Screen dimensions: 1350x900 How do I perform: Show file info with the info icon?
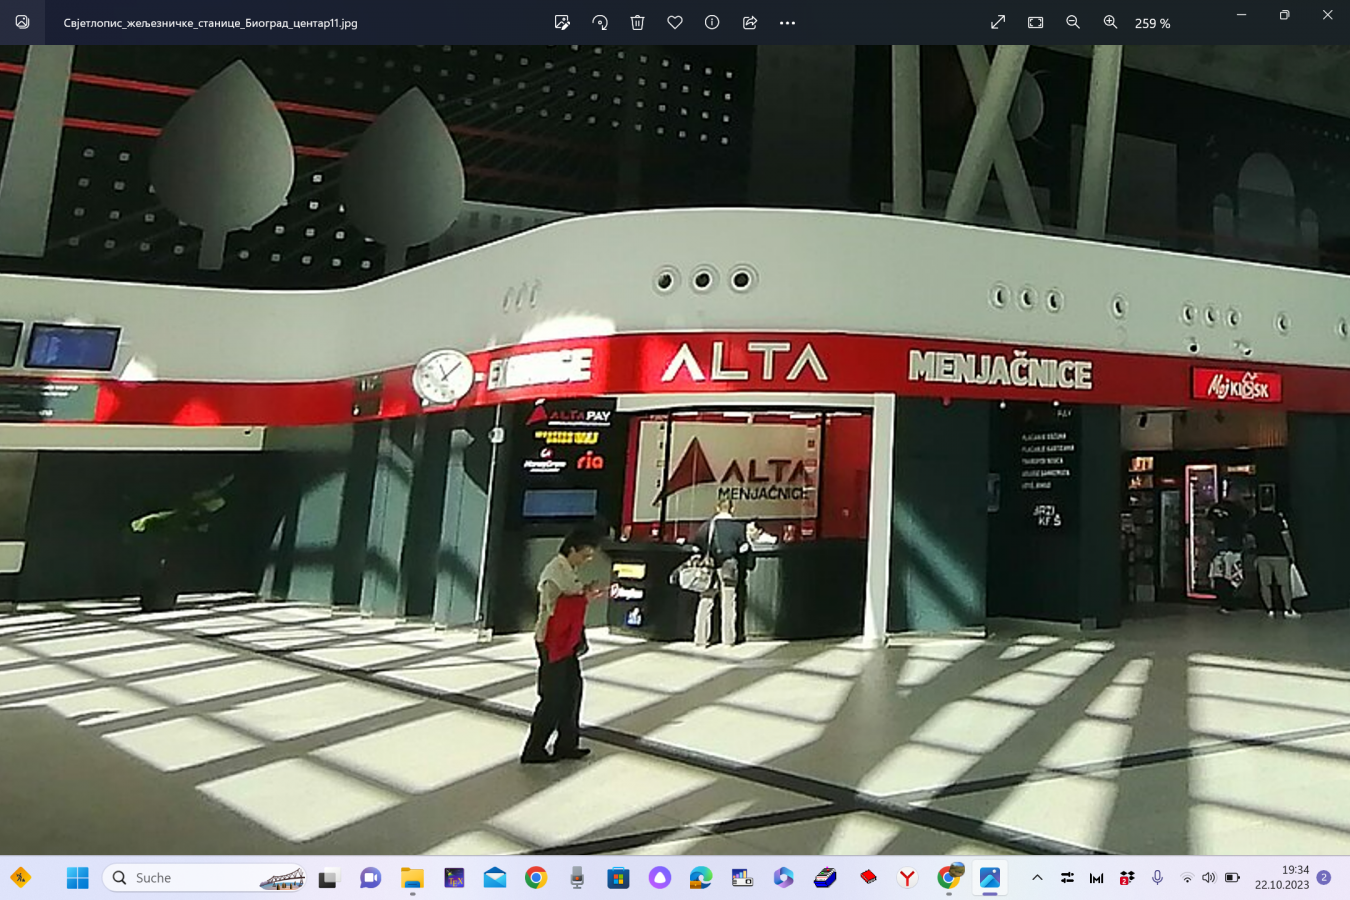[x=712, y=22]
